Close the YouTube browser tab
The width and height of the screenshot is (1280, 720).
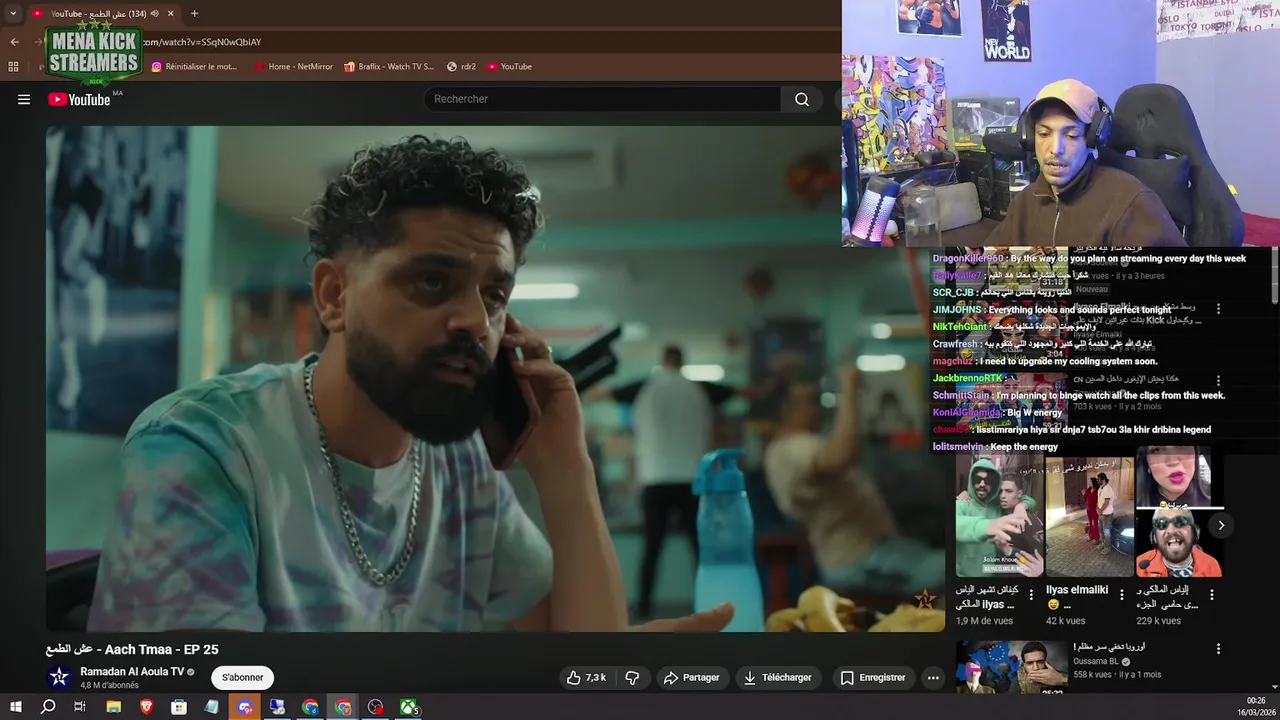click(171, 13)
